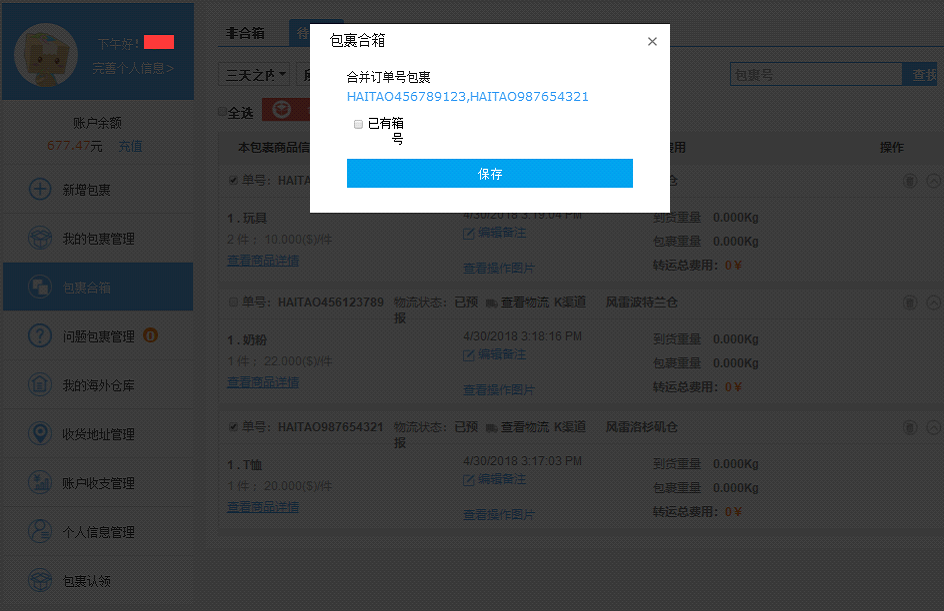This screenshot has width=944, height=611.
Task: Click the 我的包裹管理 box icon
Action: pos(40,238)
